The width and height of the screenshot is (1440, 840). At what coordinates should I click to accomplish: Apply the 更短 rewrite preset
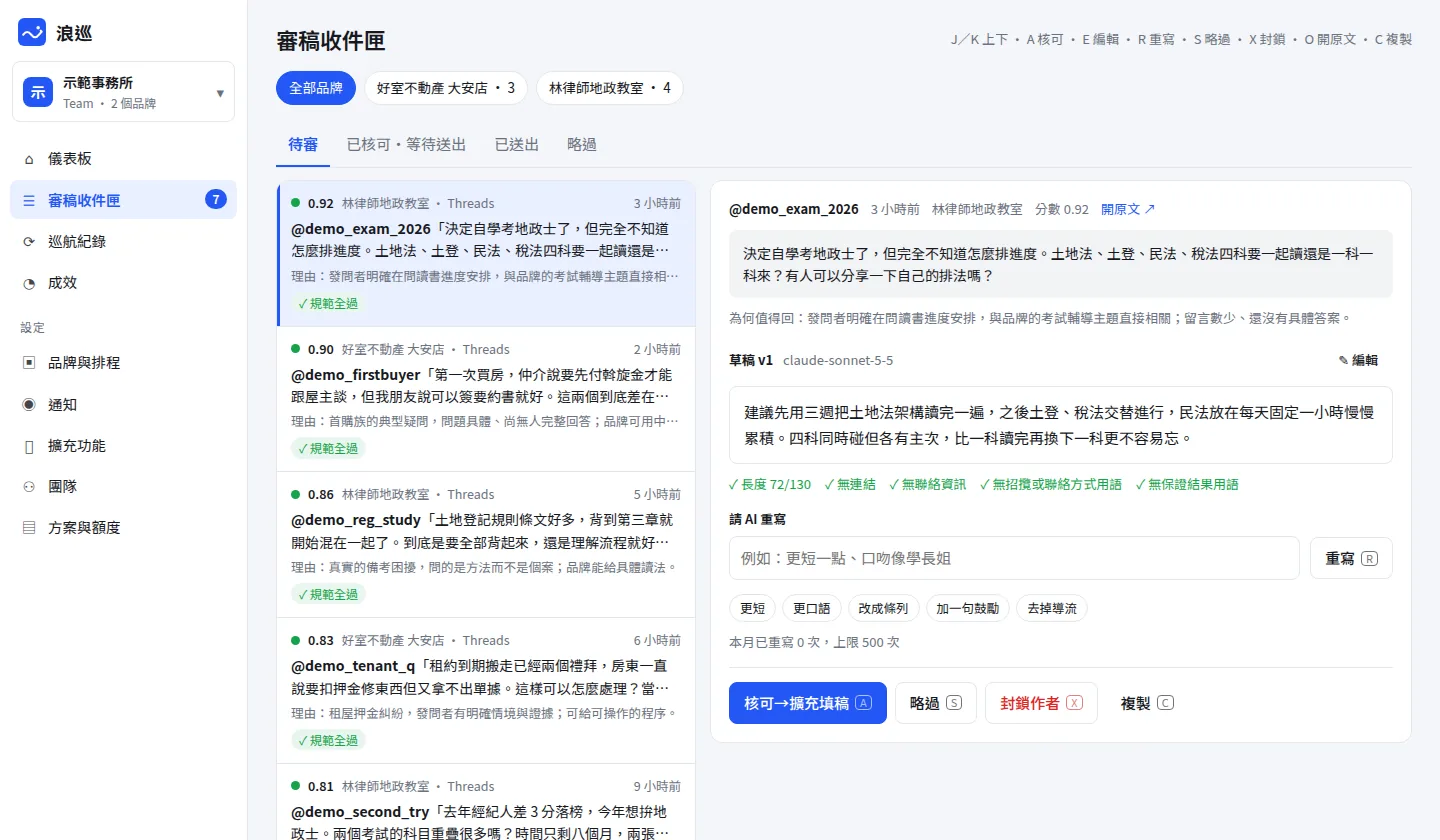753,608
